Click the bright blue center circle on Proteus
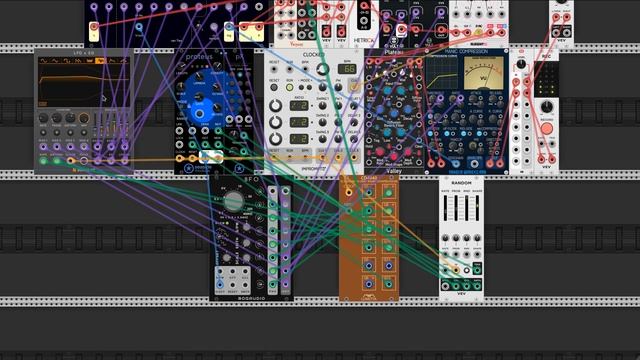640x360 pixels. pos(199,113)
